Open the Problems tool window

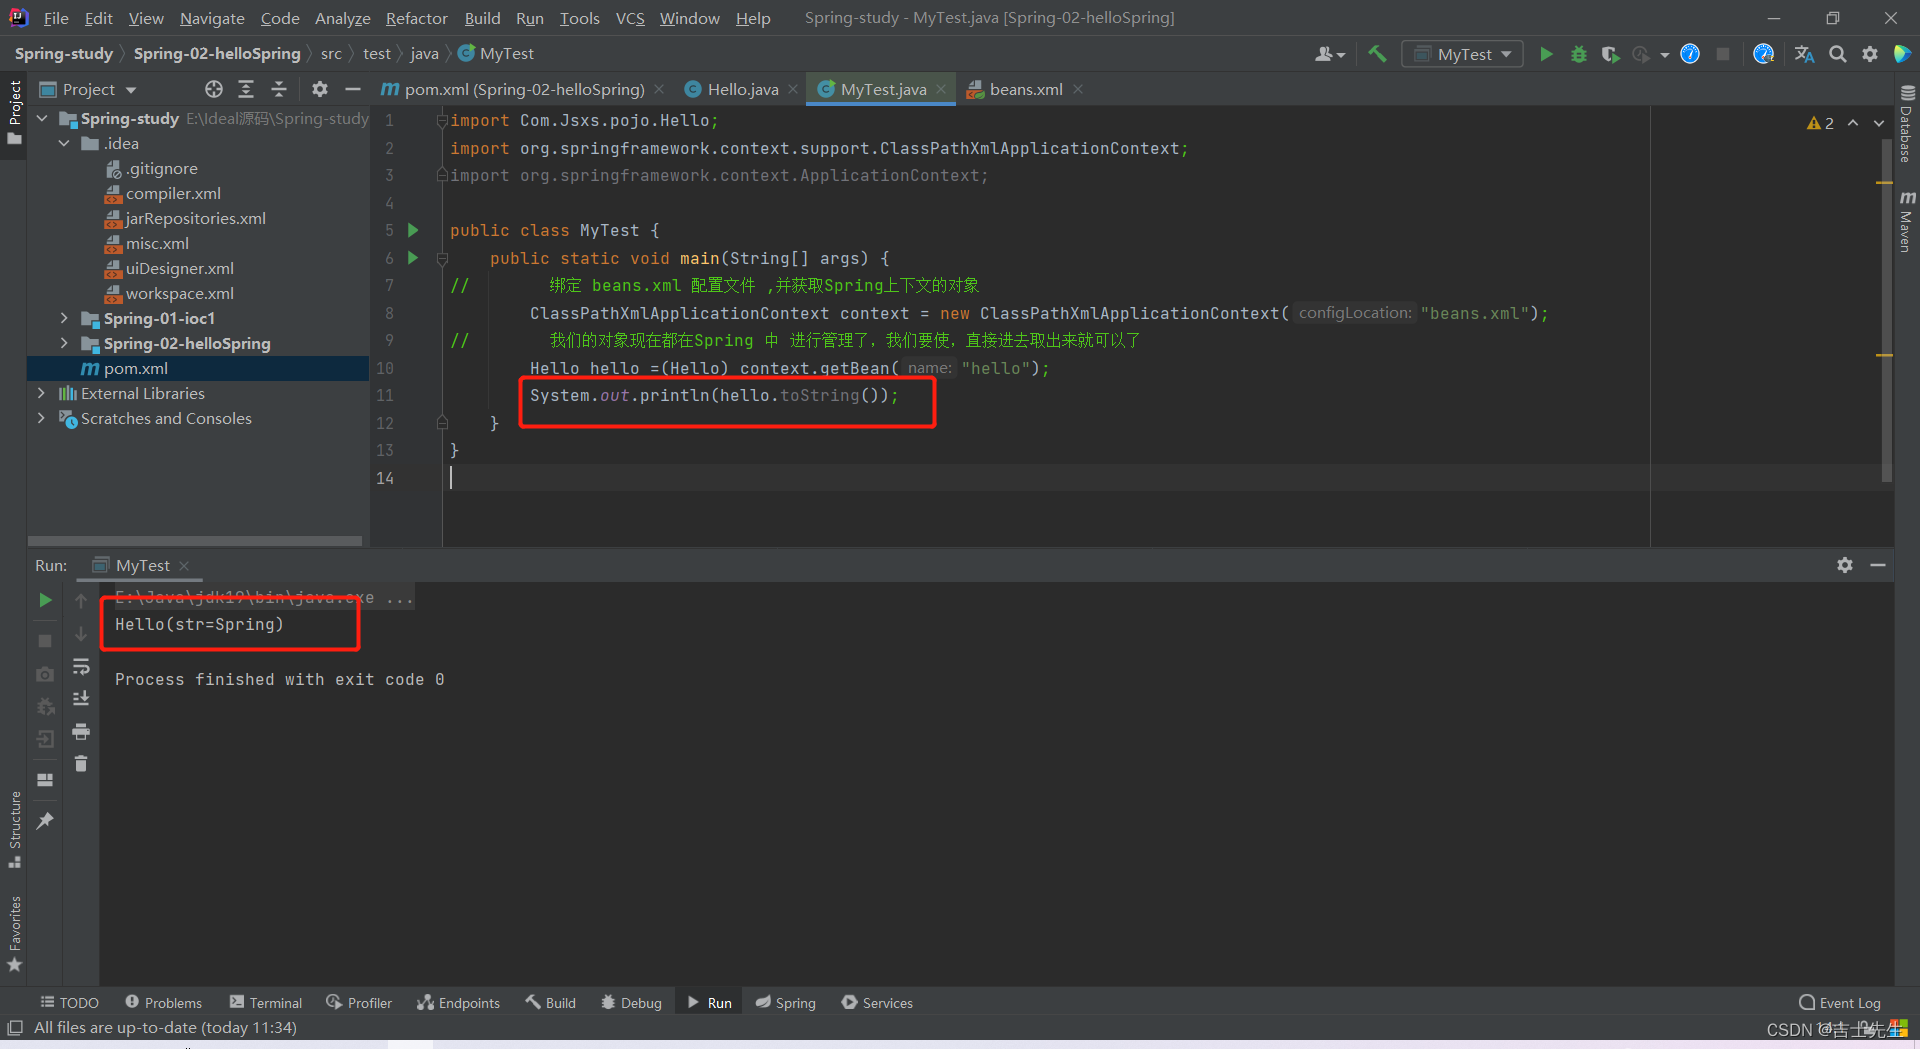163,1002
